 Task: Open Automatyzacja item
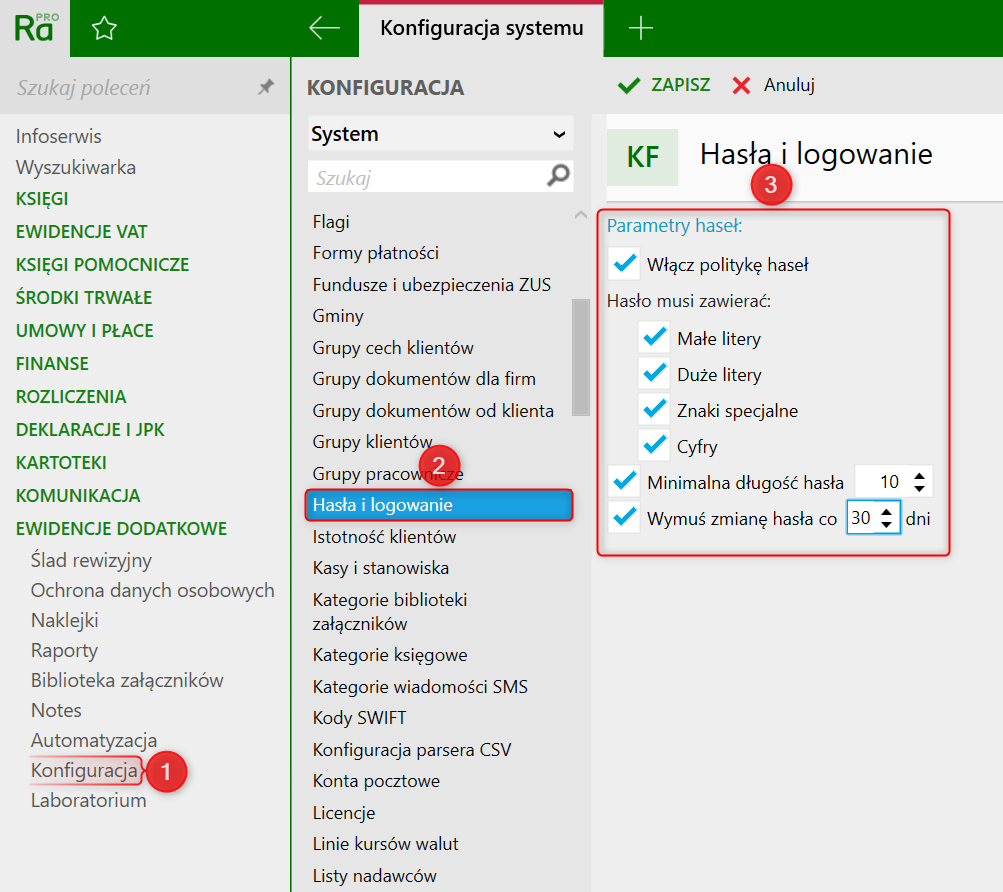pos(94,740)
